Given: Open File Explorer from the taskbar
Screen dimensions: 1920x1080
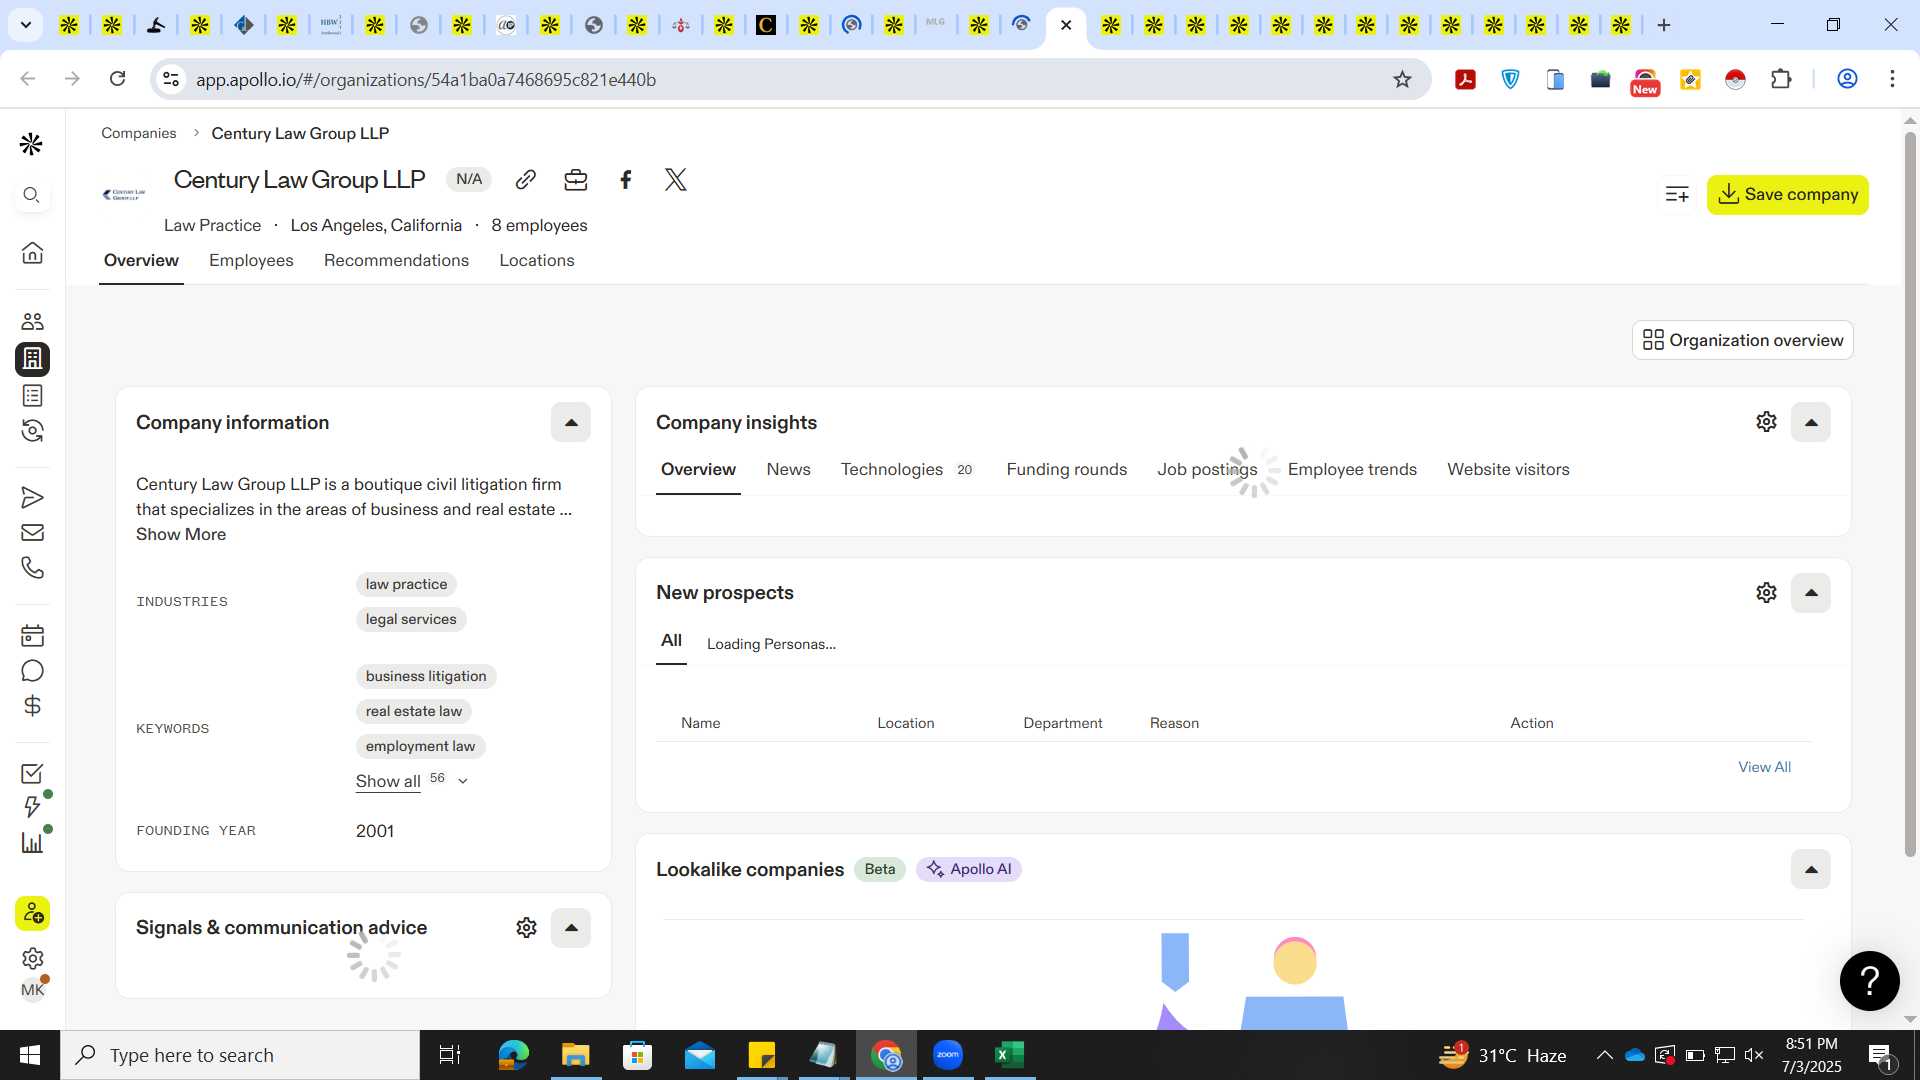Looking at the screenshot, I should point(575,1055).
